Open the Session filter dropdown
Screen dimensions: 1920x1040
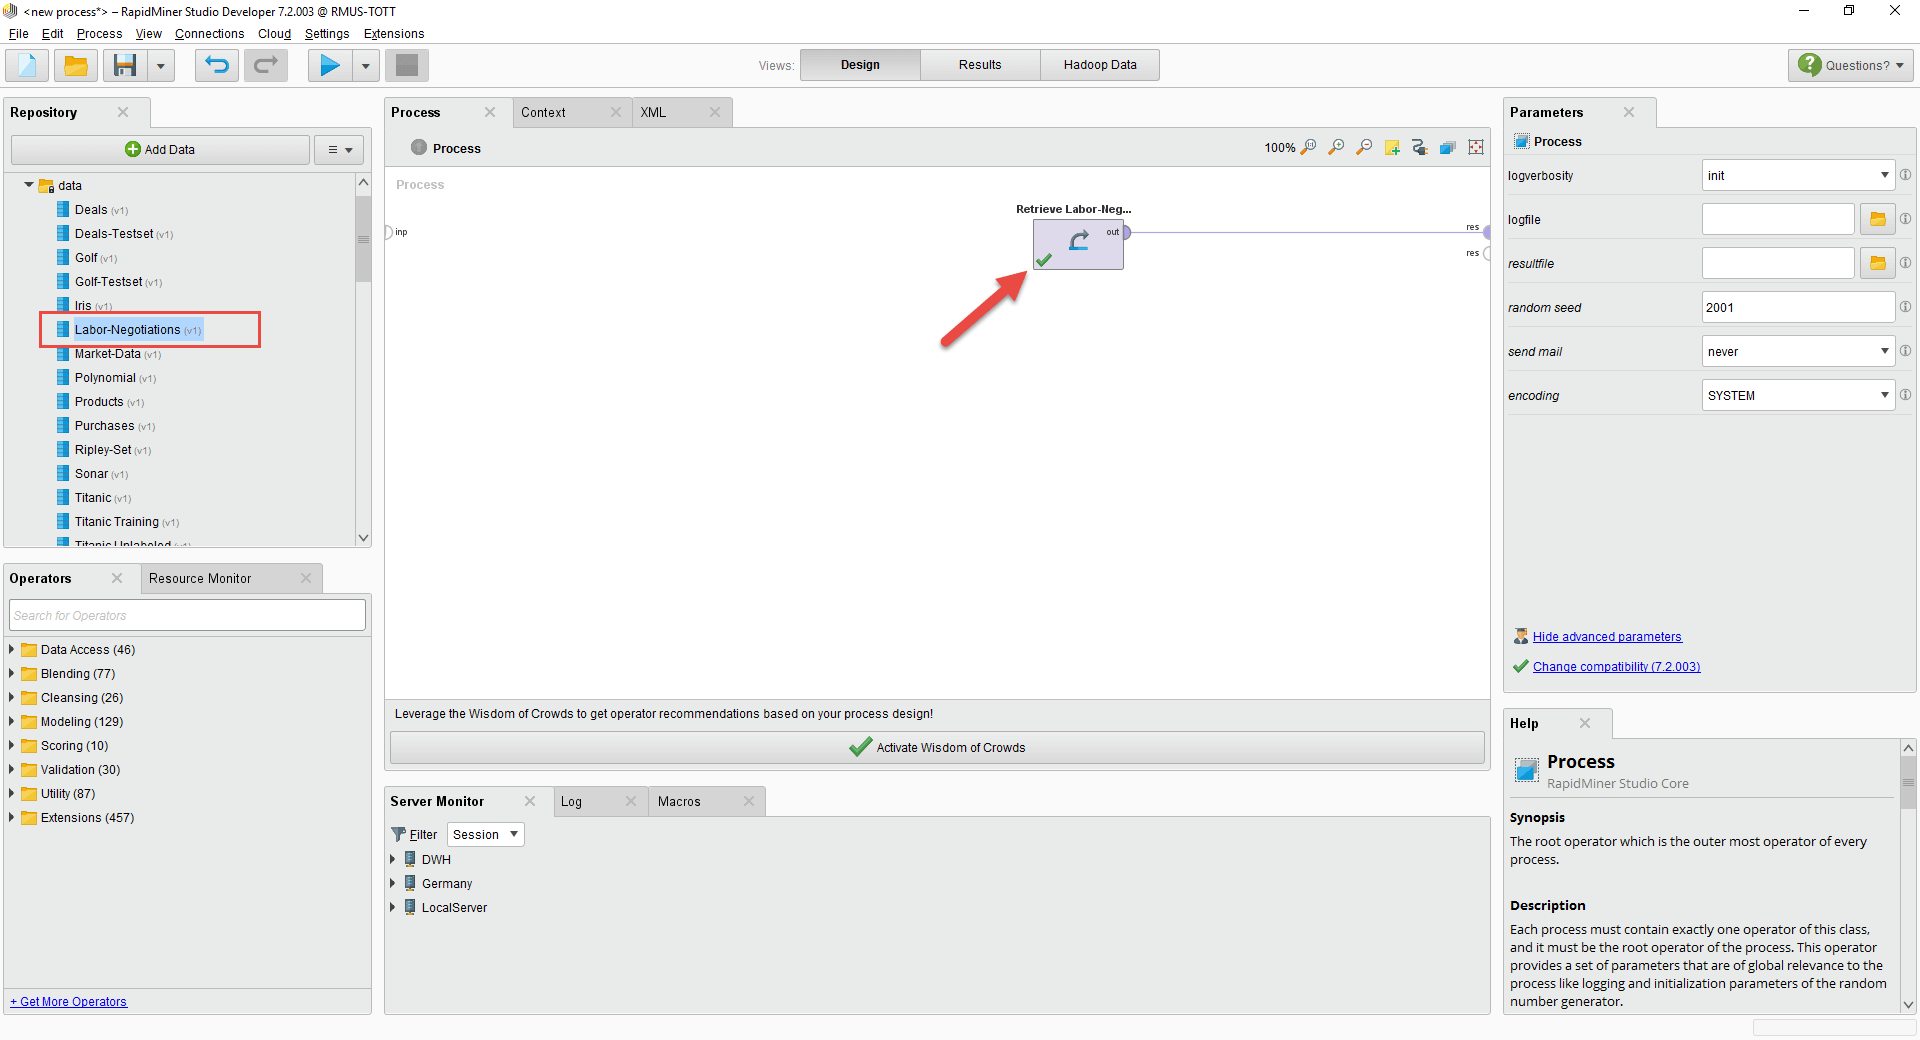point(486,834)
